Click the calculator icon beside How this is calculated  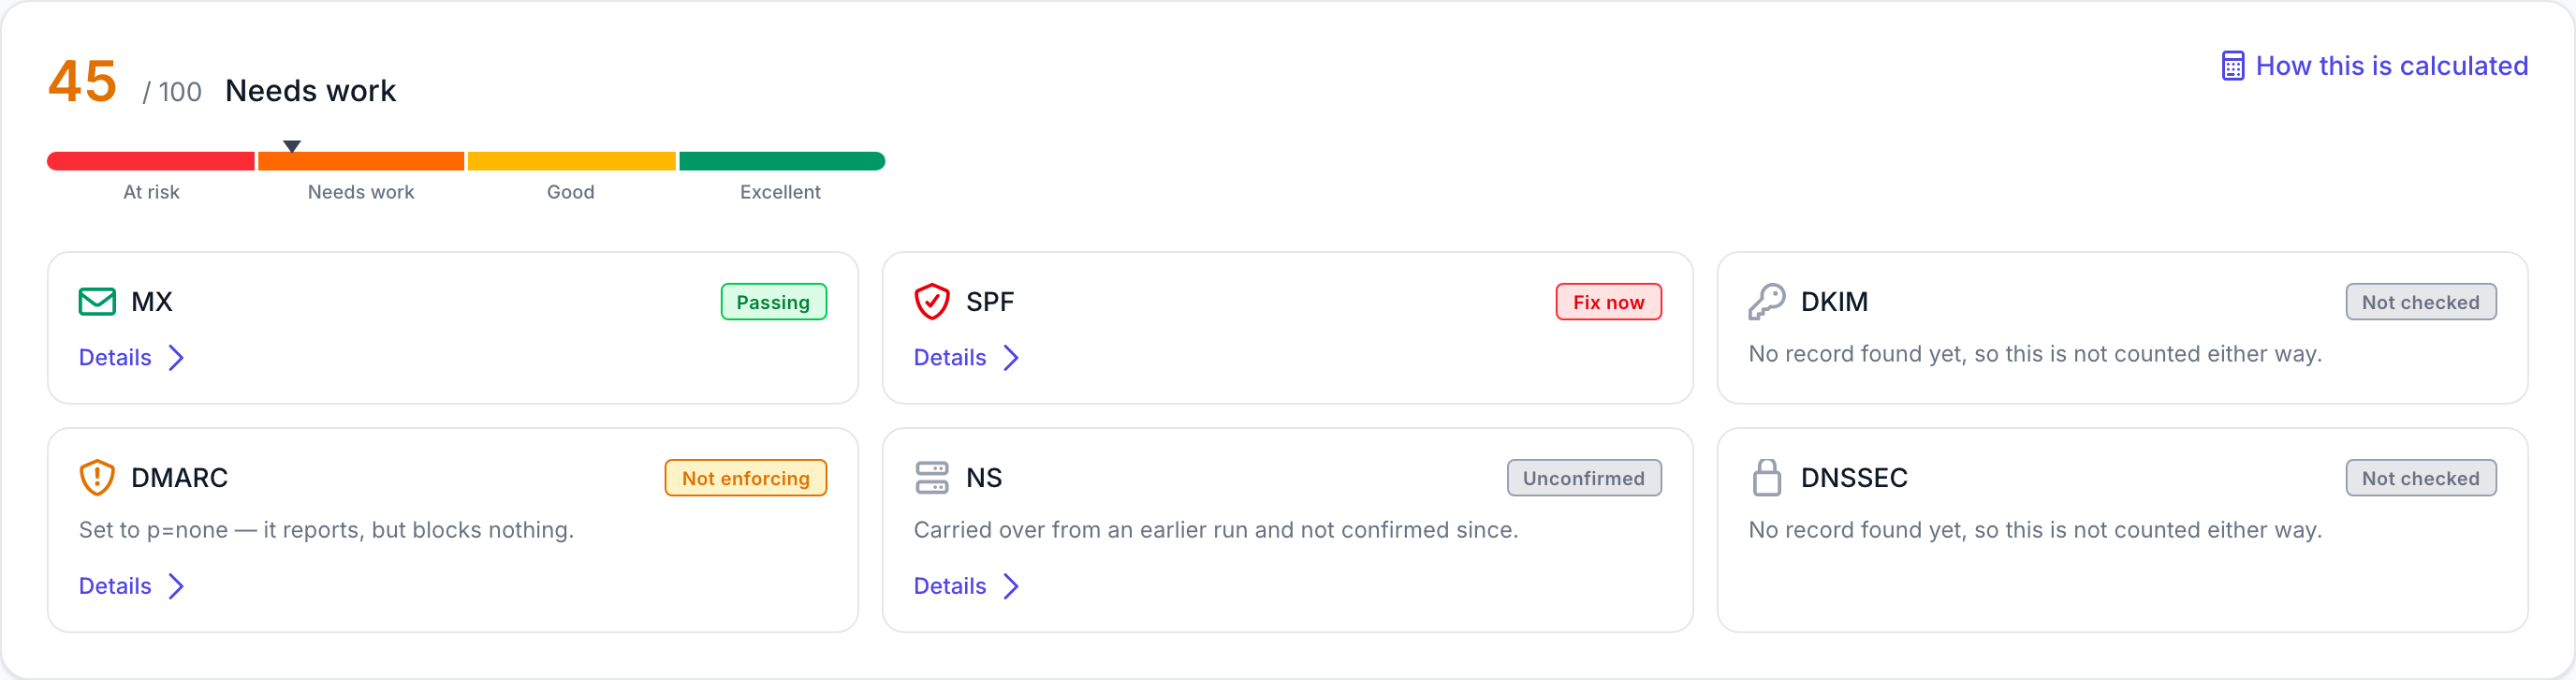pos(2232,66)
